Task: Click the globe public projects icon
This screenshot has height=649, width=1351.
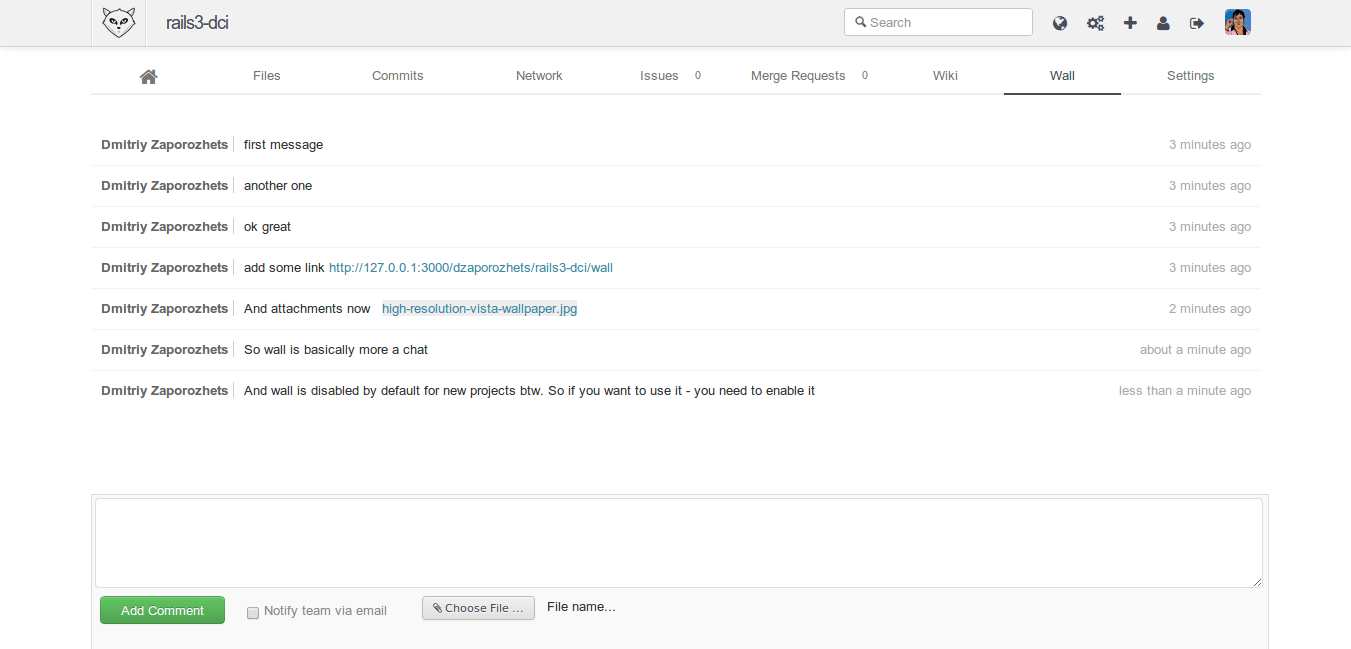Action: click(1060, 21)
